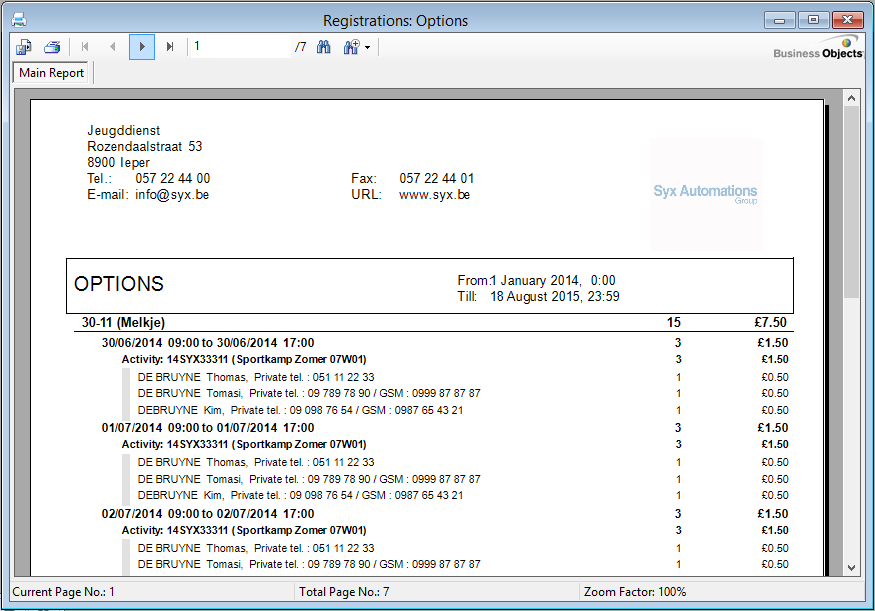
Task: Click the vertical scrollbar thumb
Action: tap(851, 200)
